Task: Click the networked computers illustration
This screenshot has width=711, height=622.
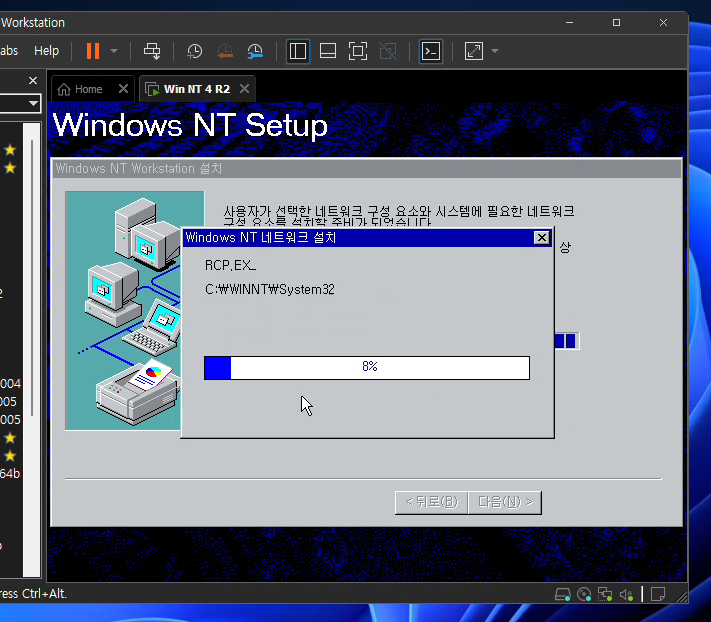Action: click(123, 311)
